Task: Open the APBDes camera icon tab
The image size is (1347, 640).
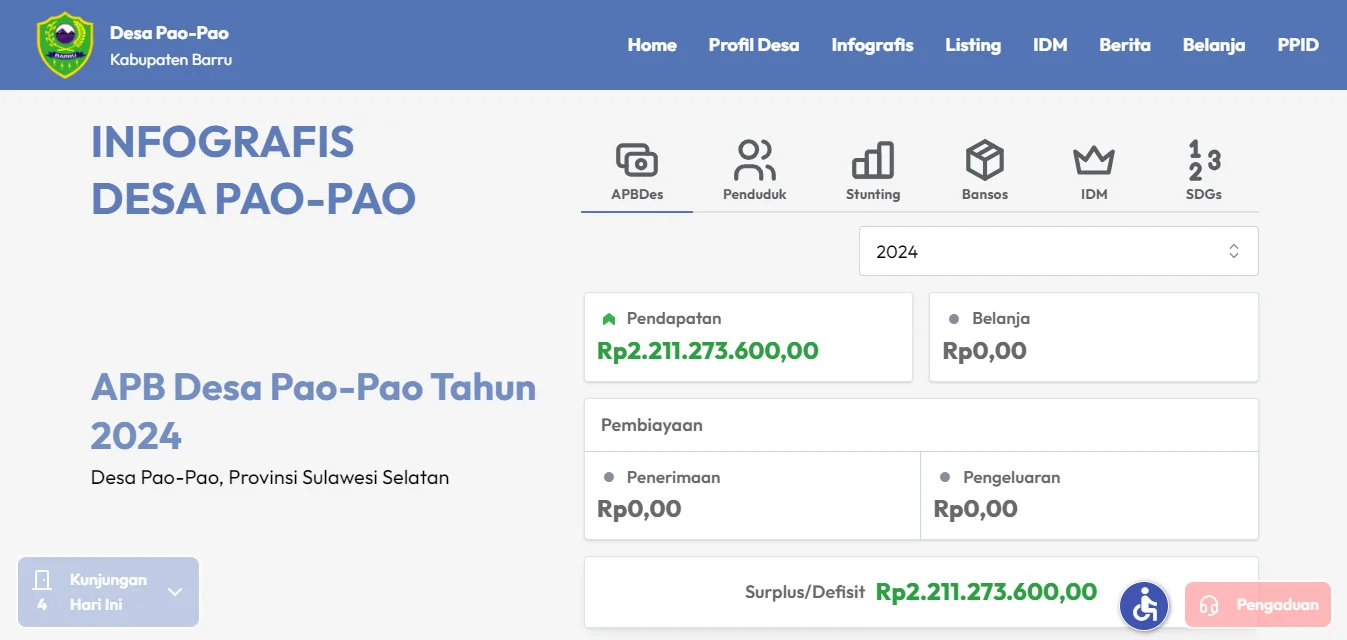Action: 637,160
